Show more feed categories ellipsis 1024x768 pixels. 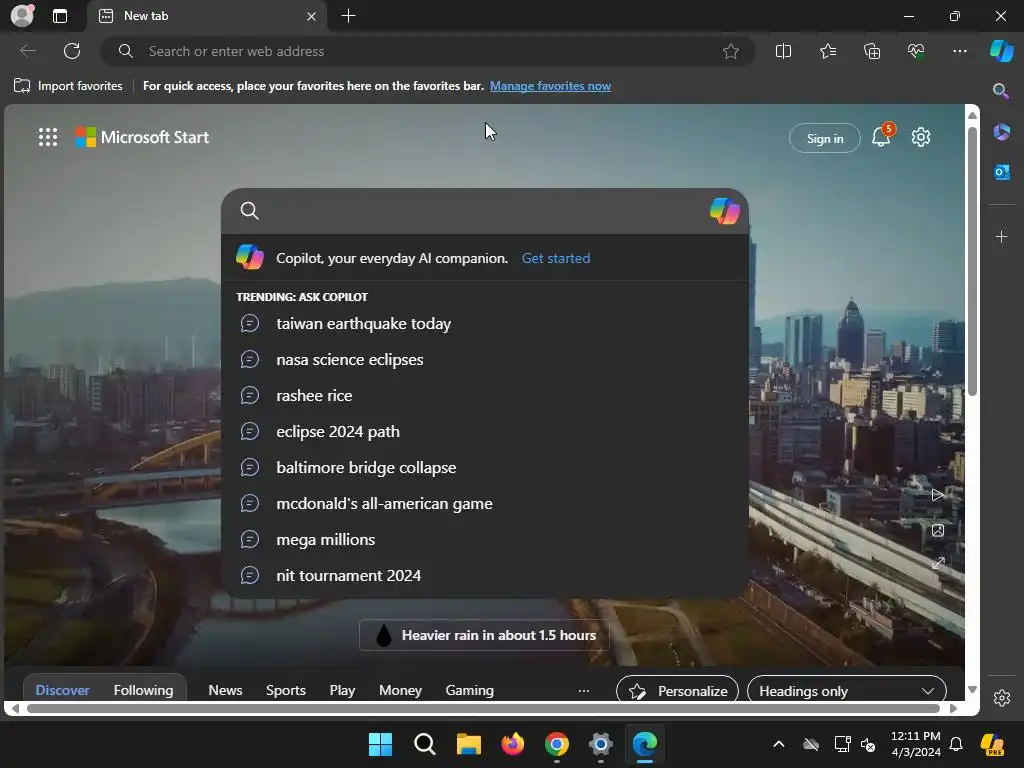click(584, 690)
